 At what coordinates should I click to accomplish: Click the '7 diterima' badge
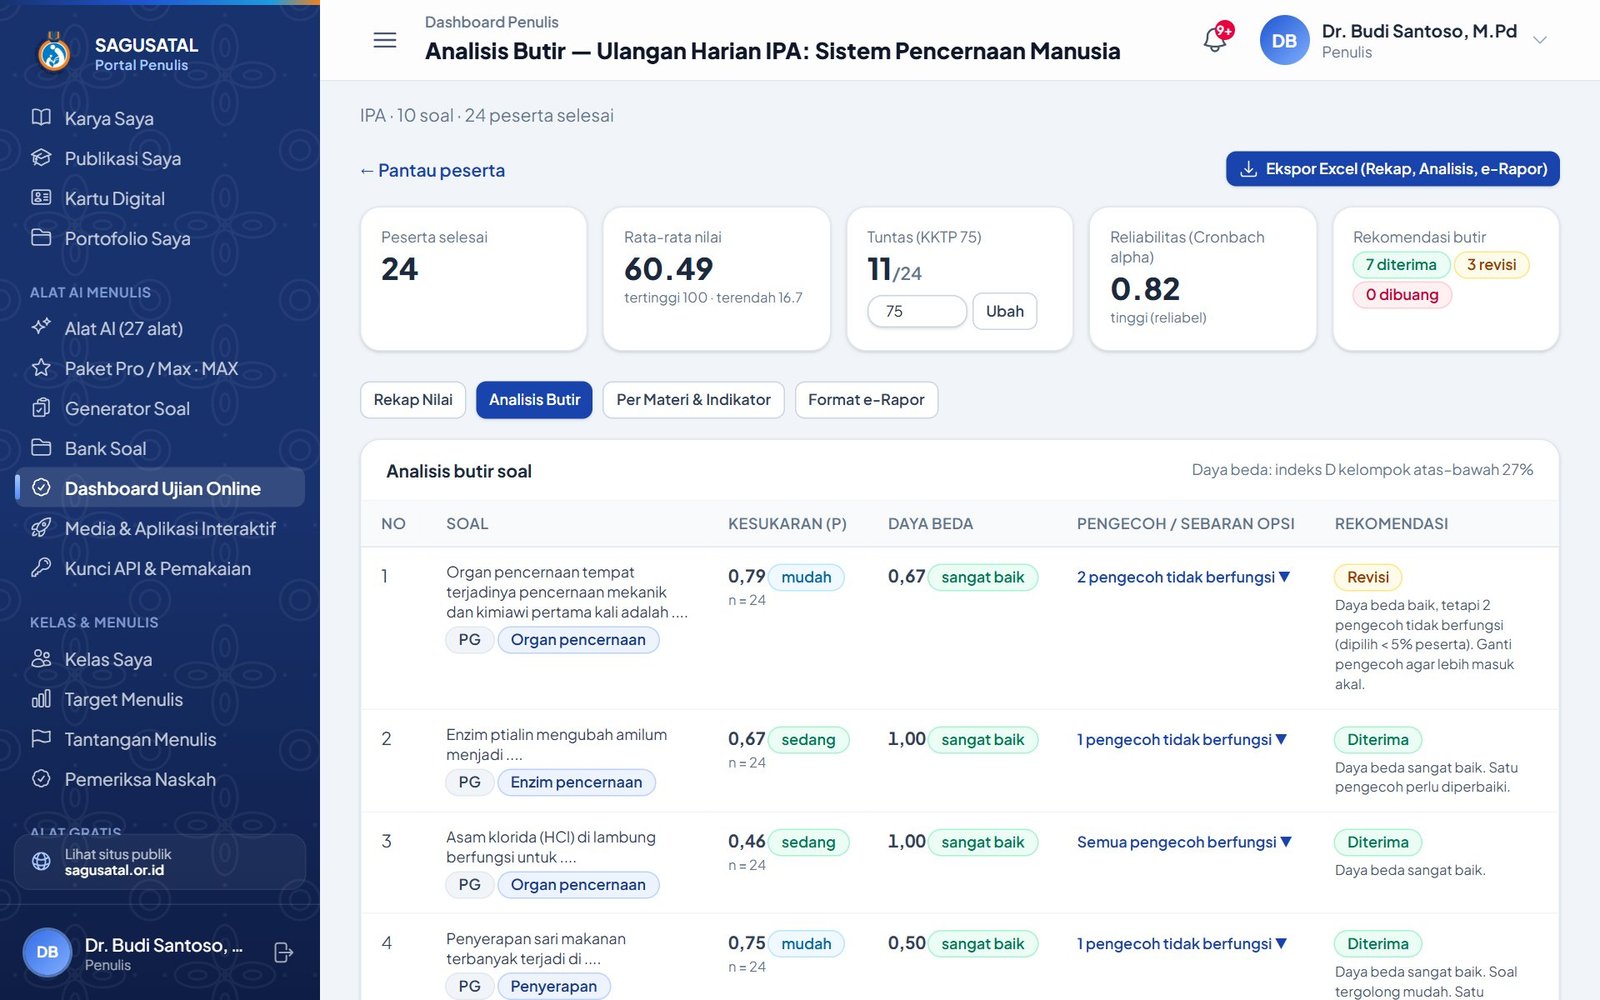pos(1401,265)
